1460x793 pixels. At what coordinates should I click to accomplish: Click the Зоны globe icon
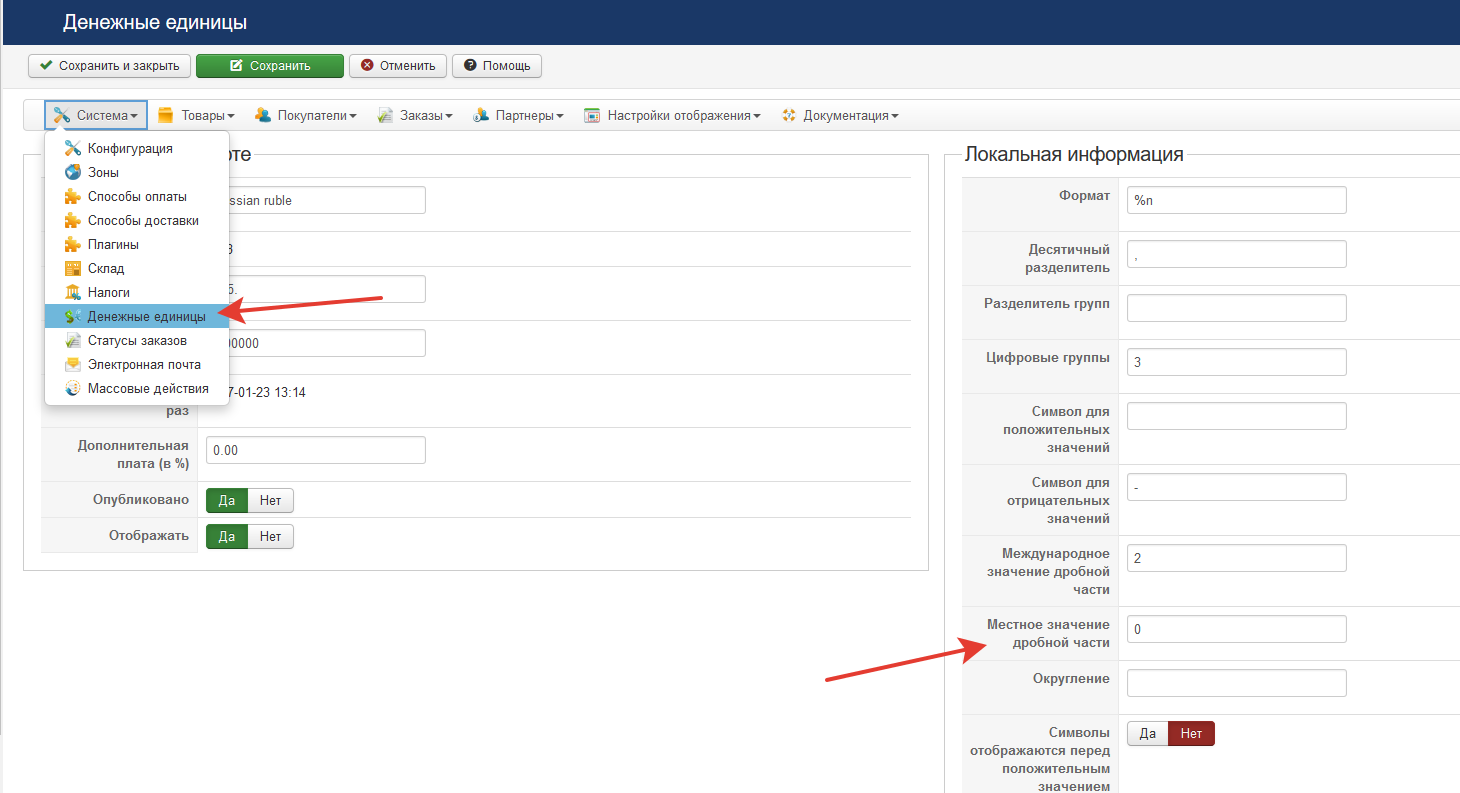coord(72,172)
